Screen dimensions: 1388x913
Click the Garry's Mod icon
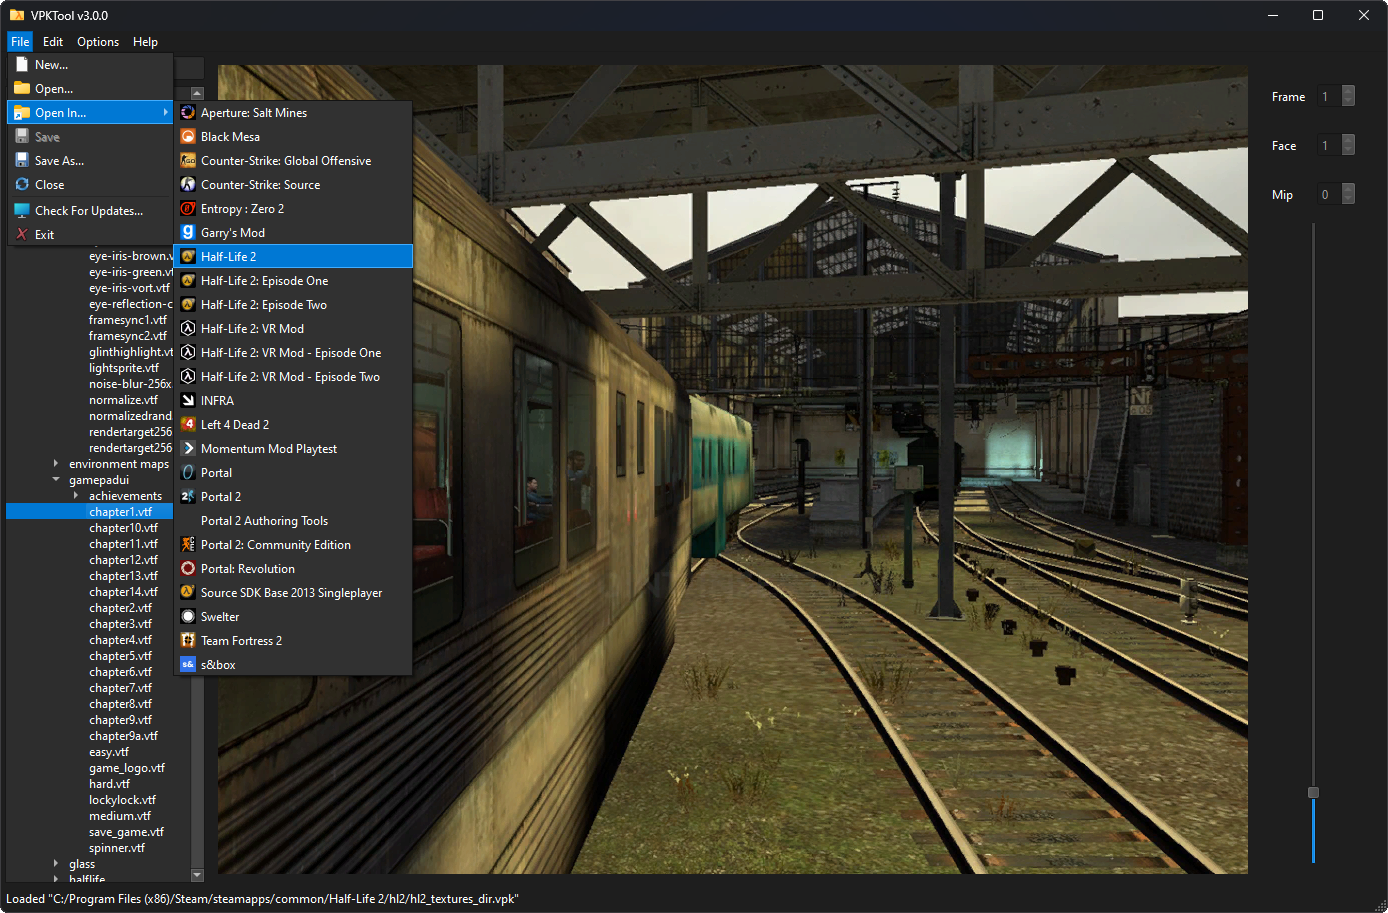pos(188,232)
